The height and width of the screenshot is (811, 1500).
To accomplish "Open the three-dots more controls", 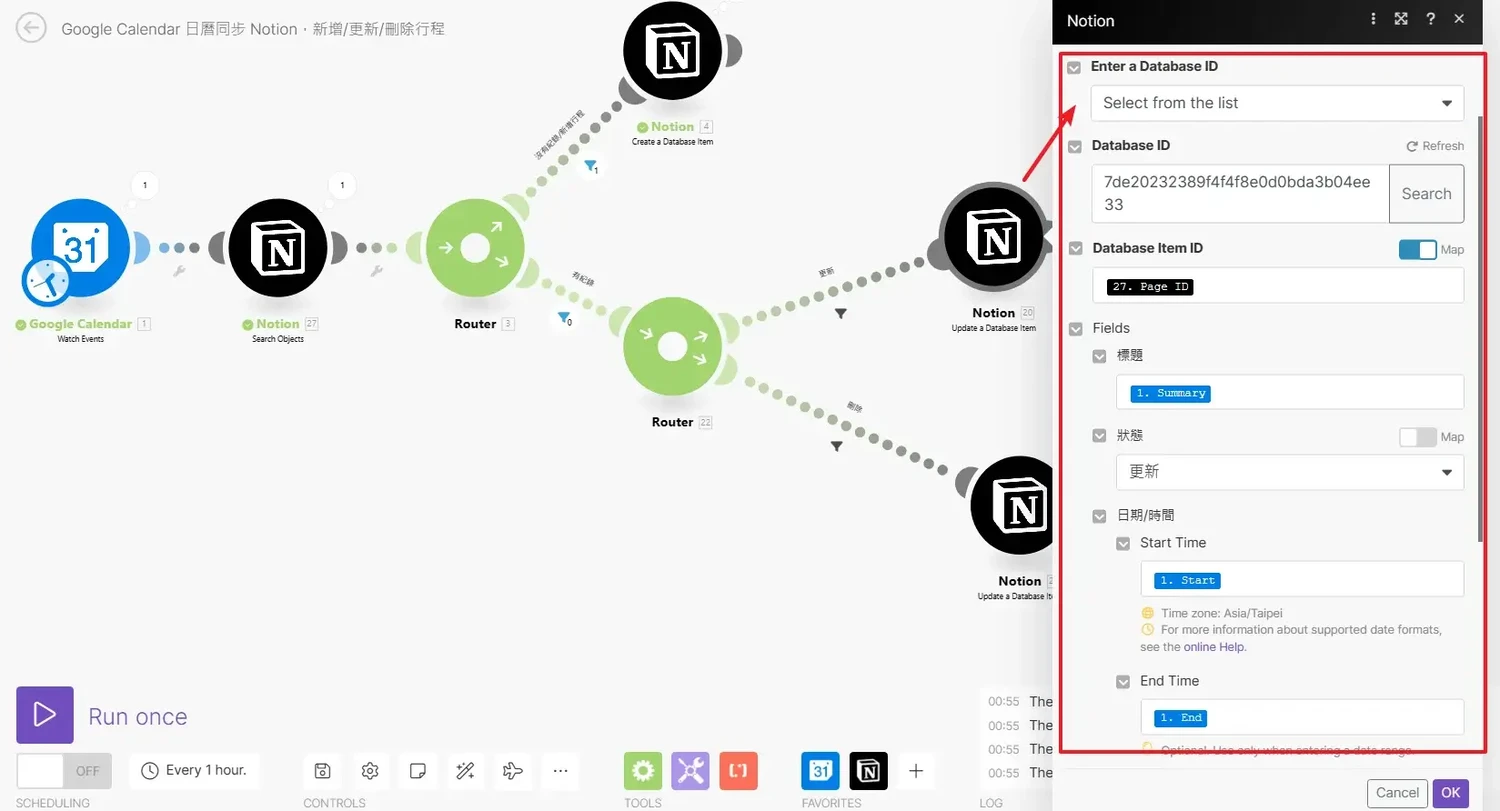I will pos(560,770).
